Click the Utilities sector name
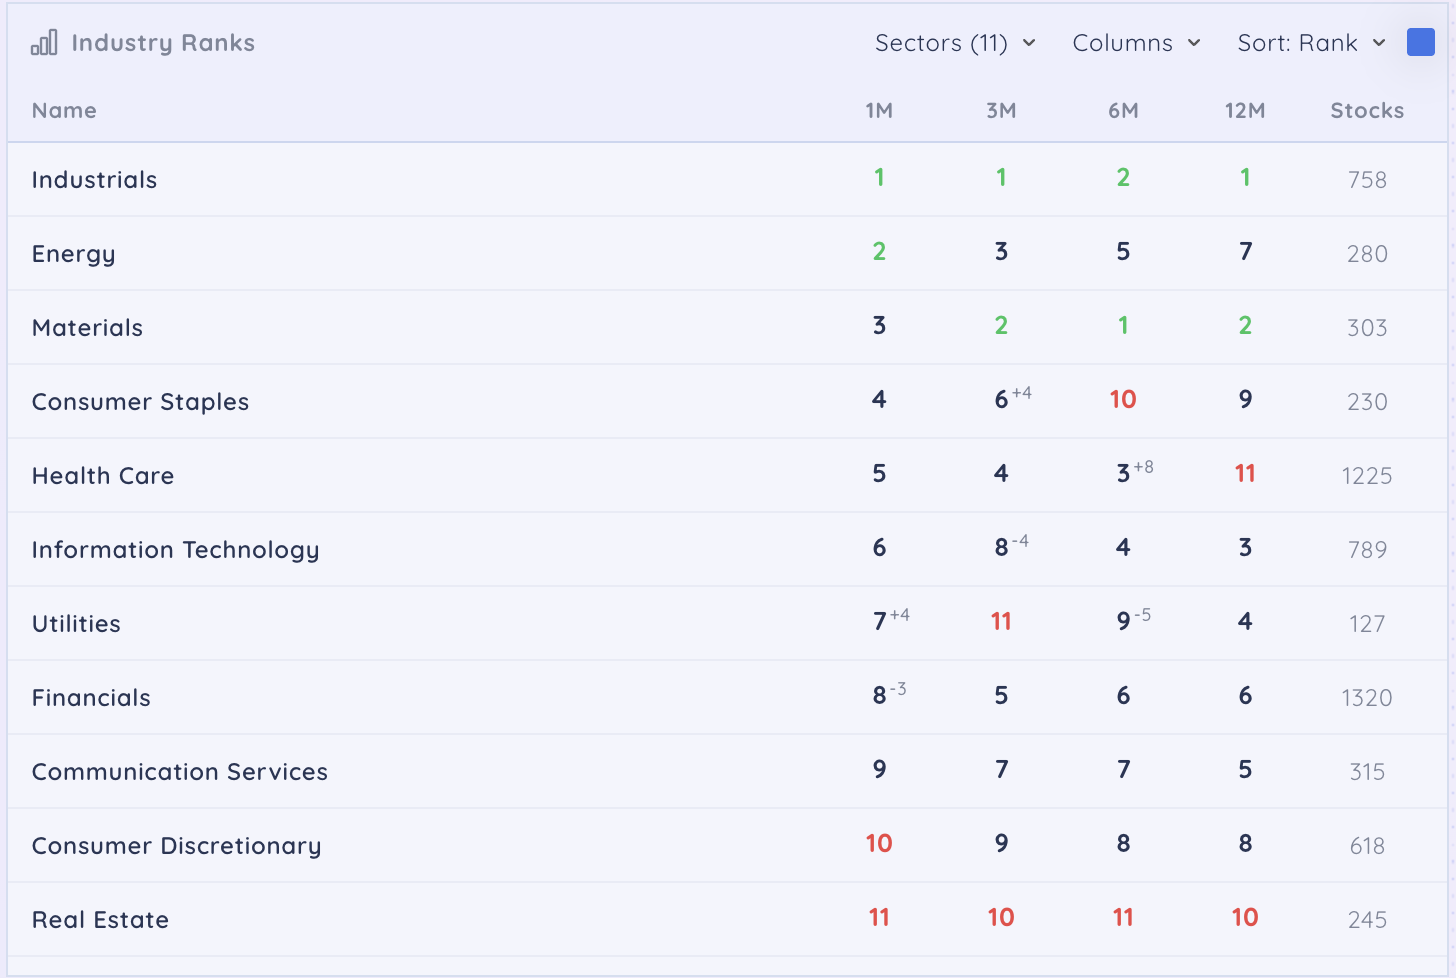Screen dimensions: 1456x978 (76, 624)
